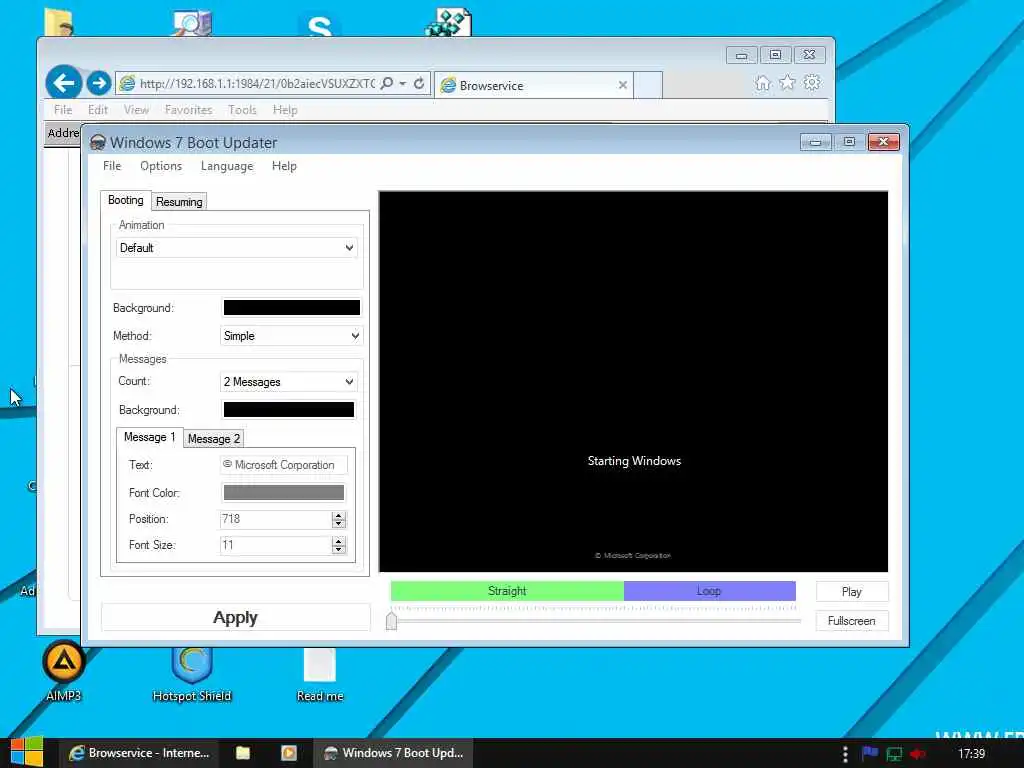
Task: Increase Font Size with up arrow
Action: [338, 541]
